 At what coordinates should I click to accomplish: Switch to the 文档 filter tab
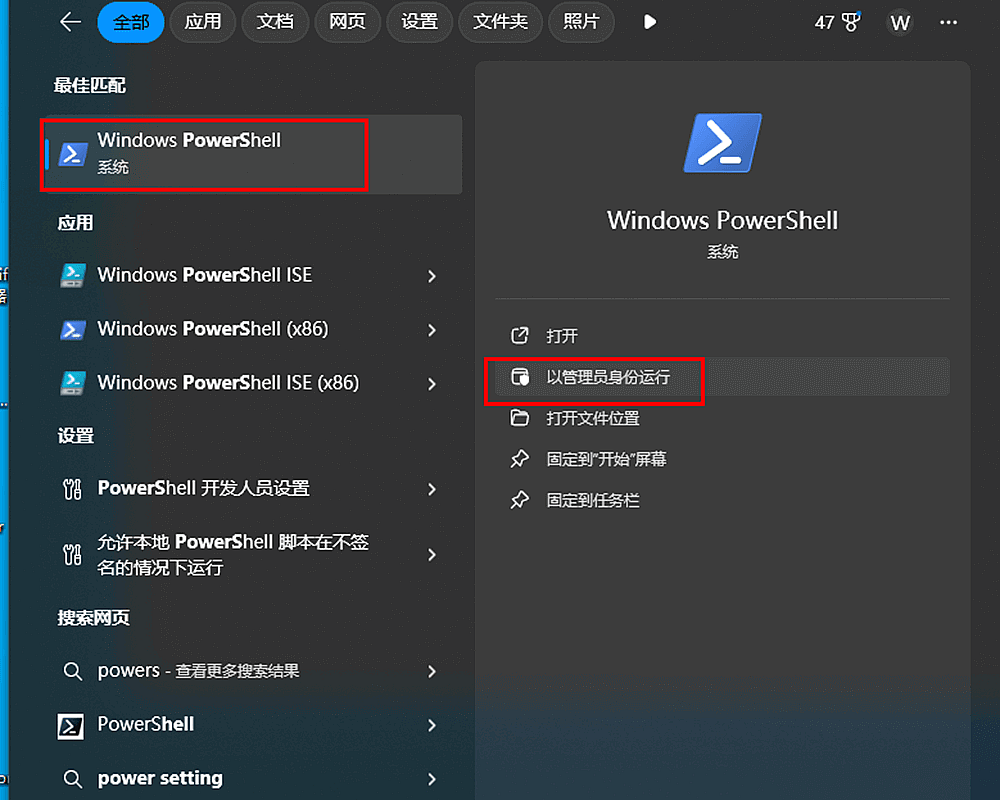[x=275, y=22]
